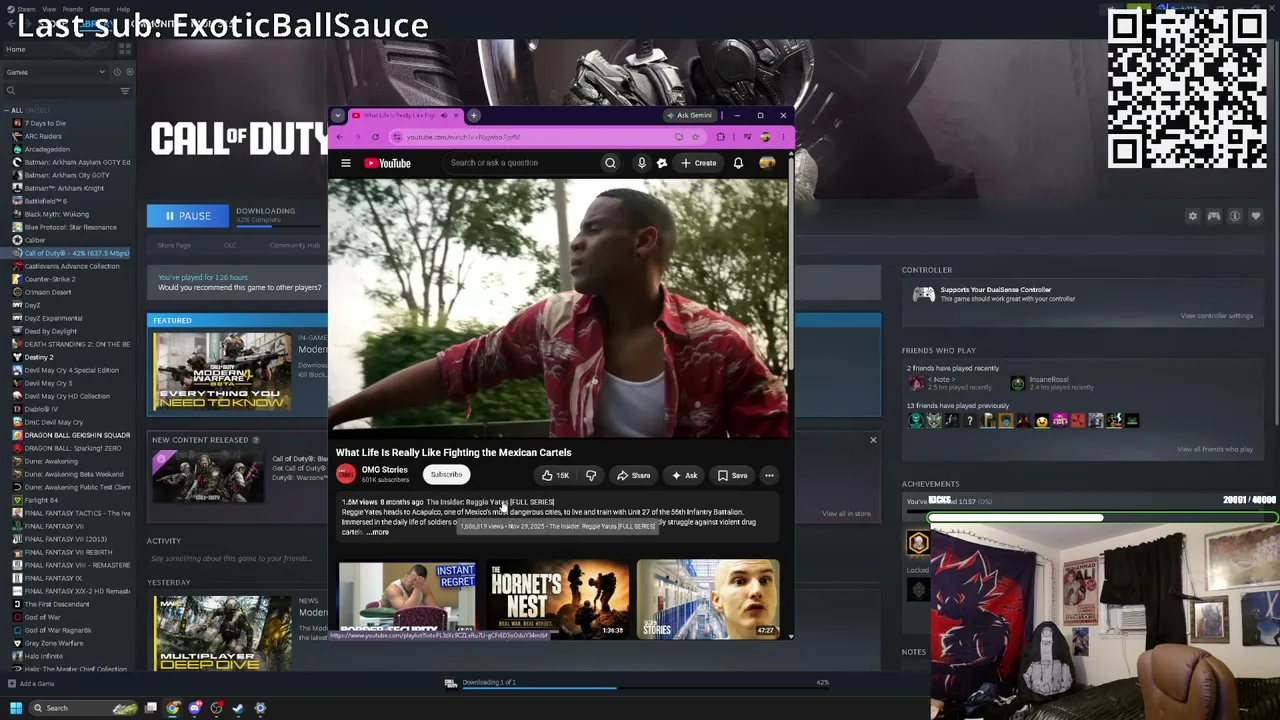Select 7 Days to Die in library
Screen dimensions: 1280x720
(45, 123)
